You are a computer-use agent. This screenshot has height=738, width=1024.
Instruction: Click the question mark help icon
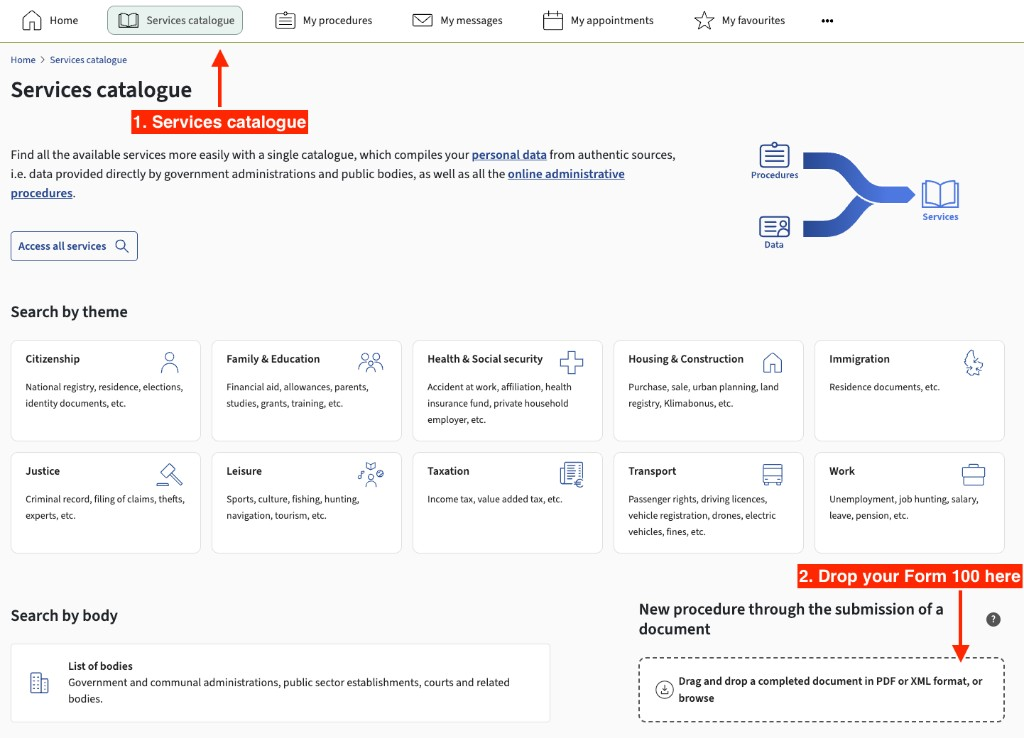[993, 619]
